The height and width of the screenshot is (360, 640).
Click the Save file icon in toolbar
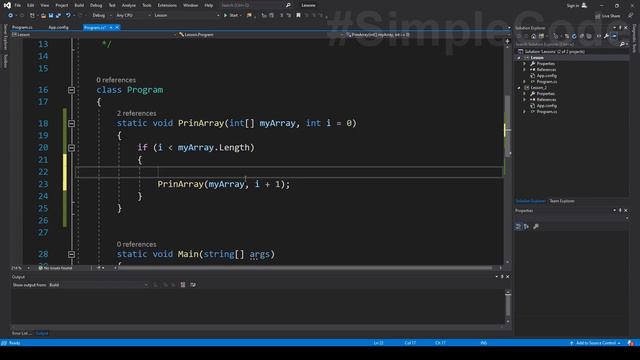[x=51, y=16]
